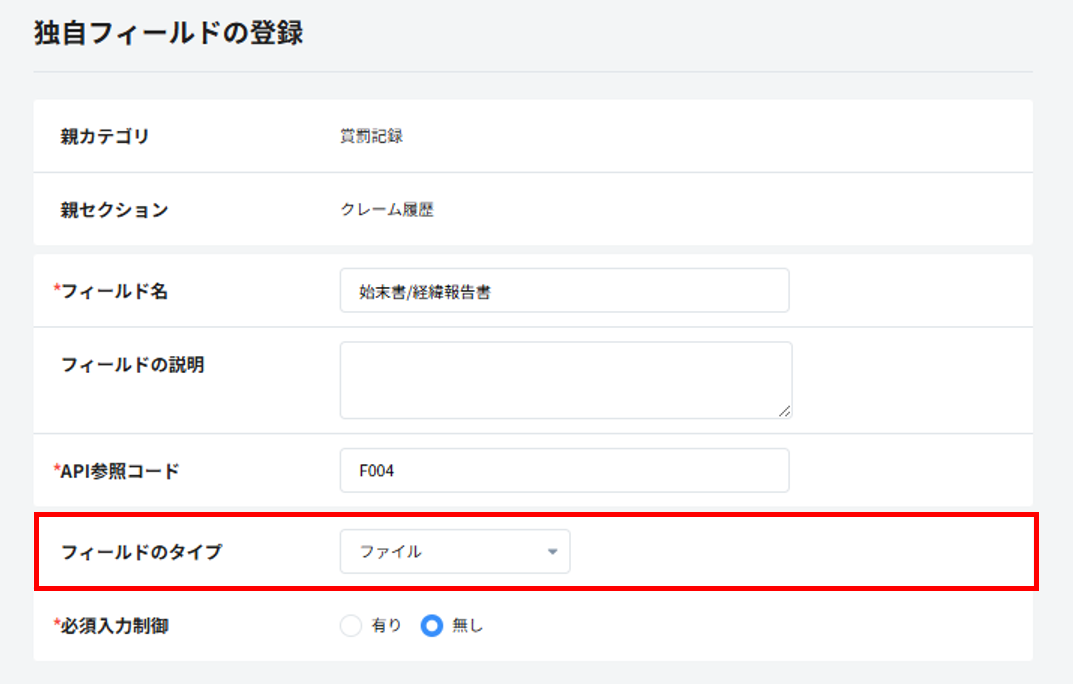Click the 賞罰記録 parent category value

click(371, 137)
